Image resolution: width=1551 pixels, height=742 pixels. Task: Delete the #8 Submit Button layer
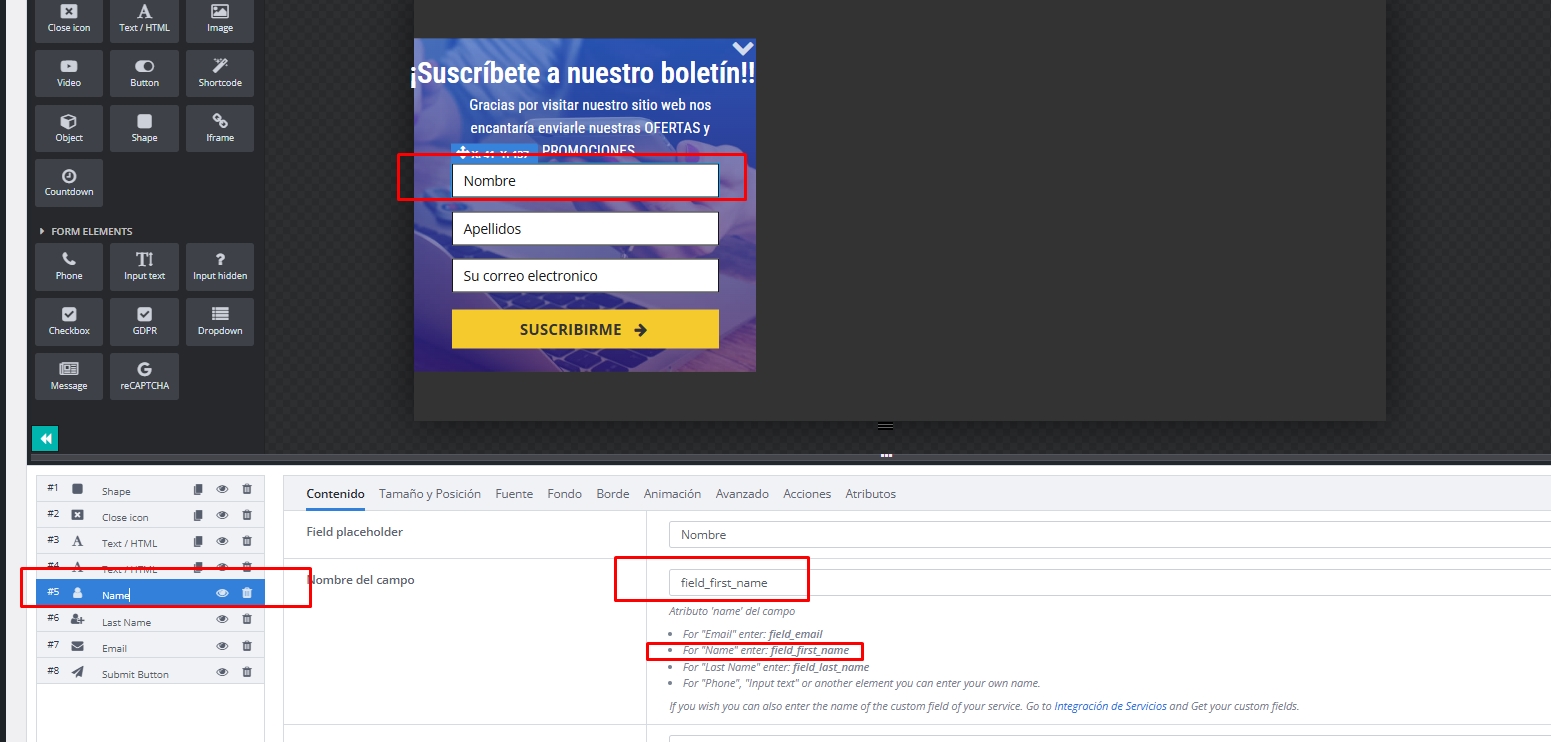(x=247, y=672)
